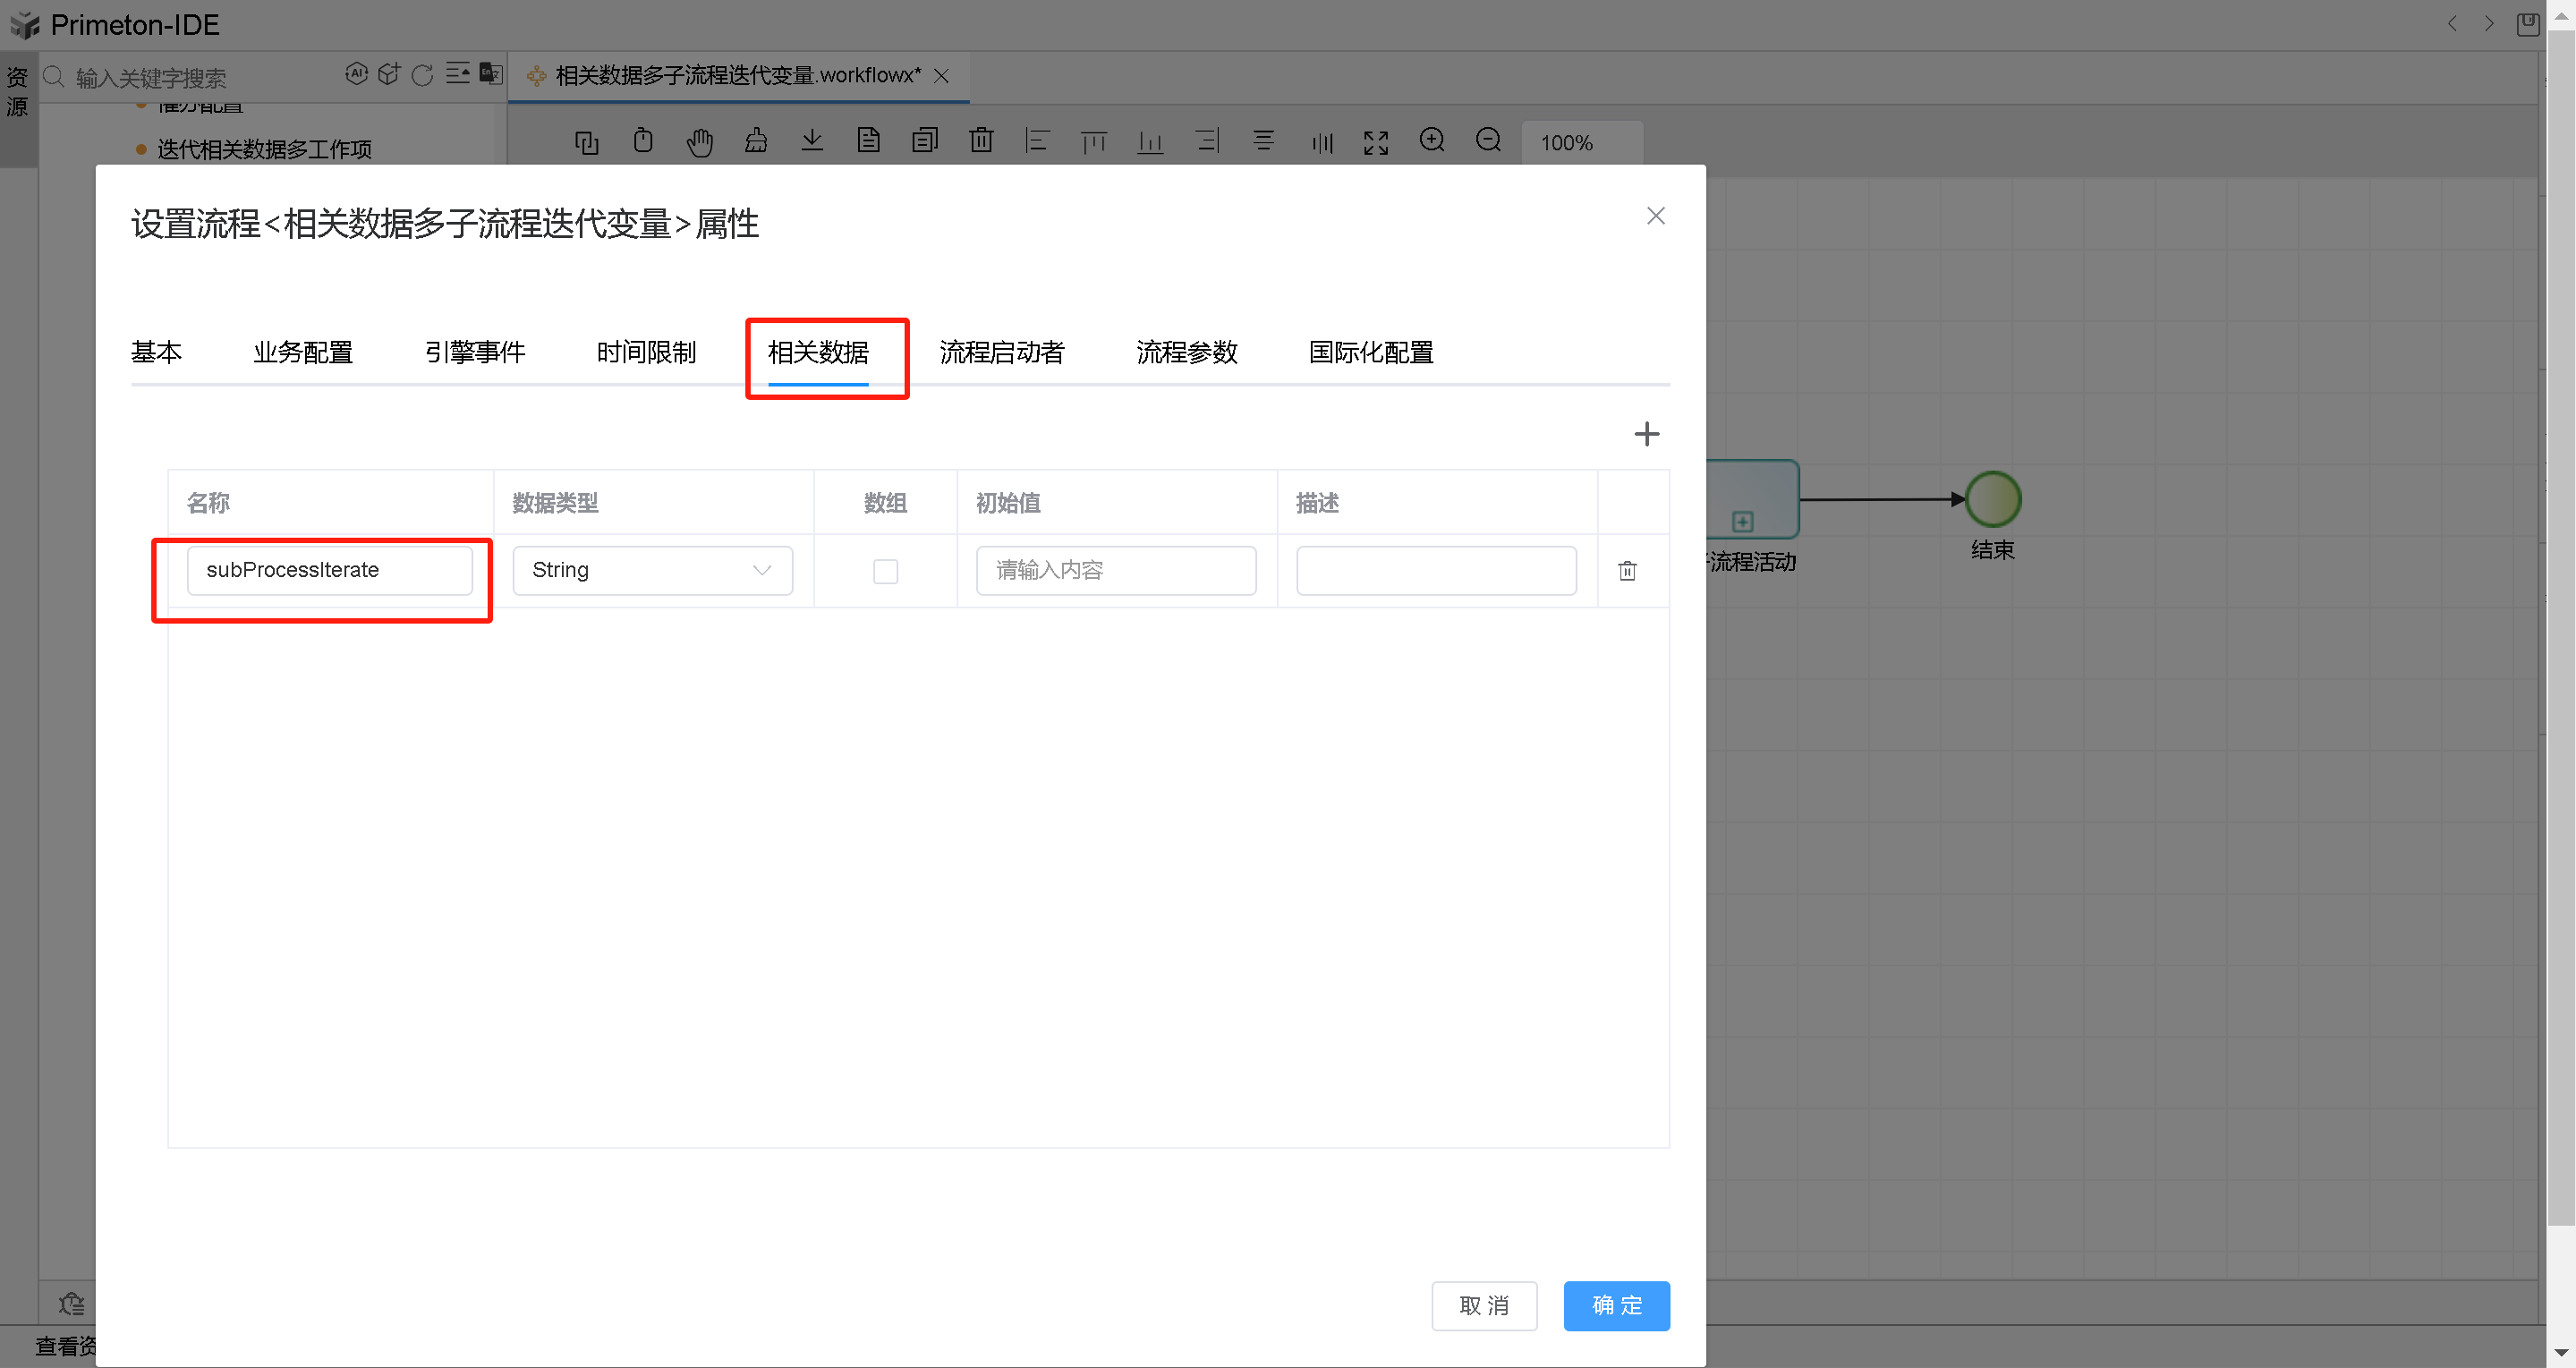Click the delete row trash icon next to subProcessIterate
Image resolution: width=2576 pixels, height=1368 pixels.
tap(1627, 570)
